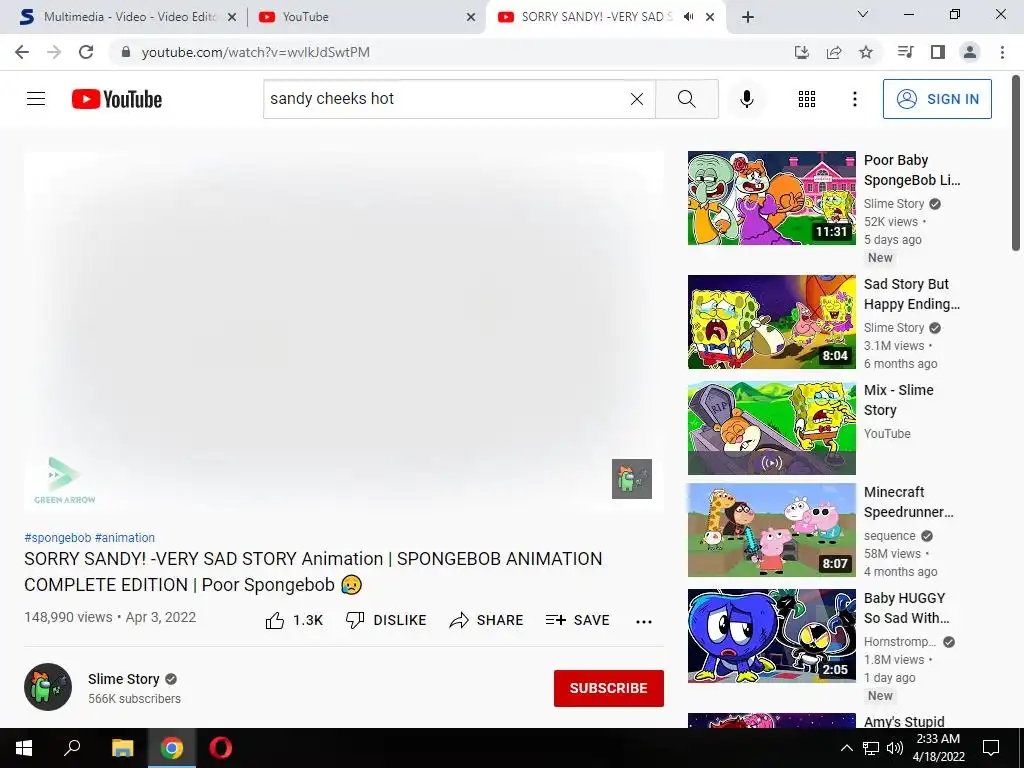Subscribe to Slime Story channel
The height and width of the screenshot is (768, 1024).
(609, 688)
